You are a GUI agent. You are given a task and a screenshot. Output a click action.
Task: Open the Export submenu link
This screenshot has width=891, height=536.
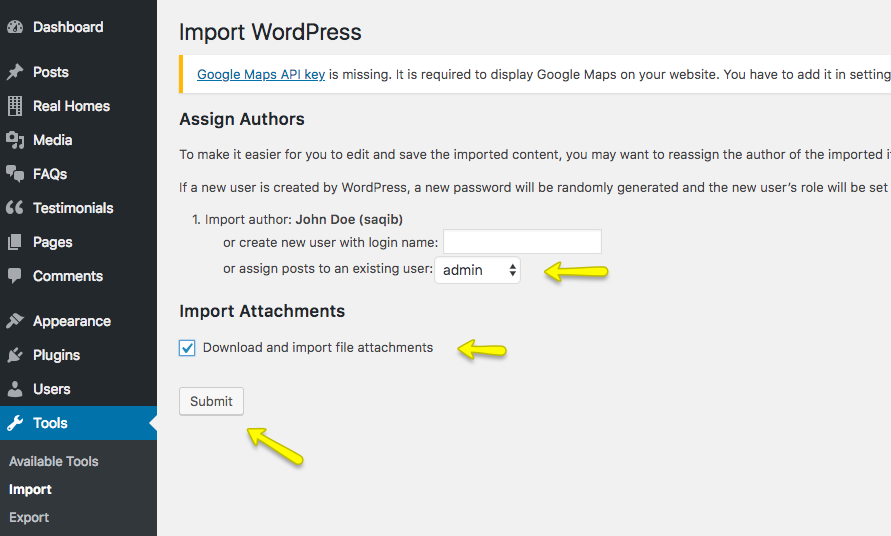coord(29,517)
